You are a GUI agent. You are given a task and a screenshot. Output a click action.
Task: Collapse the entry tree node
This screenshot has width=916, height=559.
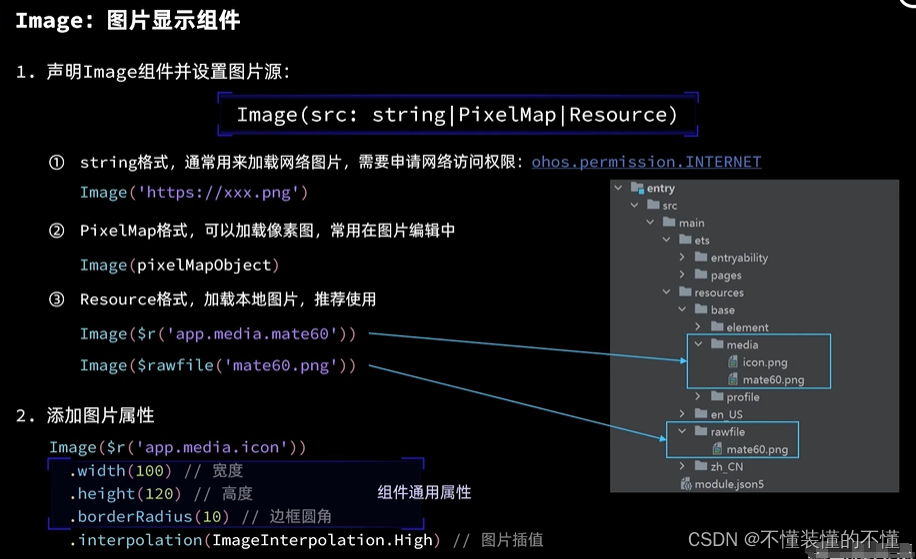tap(618, 188)
